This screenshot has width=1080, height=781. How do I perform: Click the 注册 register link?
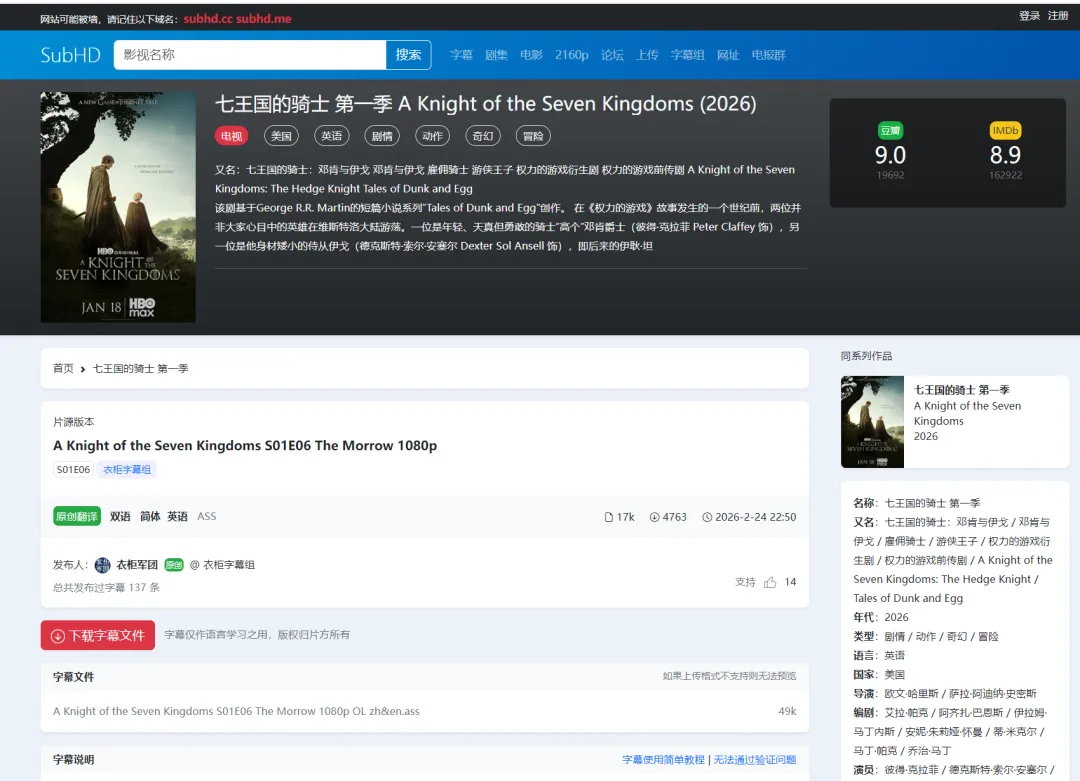[1058, 16]
